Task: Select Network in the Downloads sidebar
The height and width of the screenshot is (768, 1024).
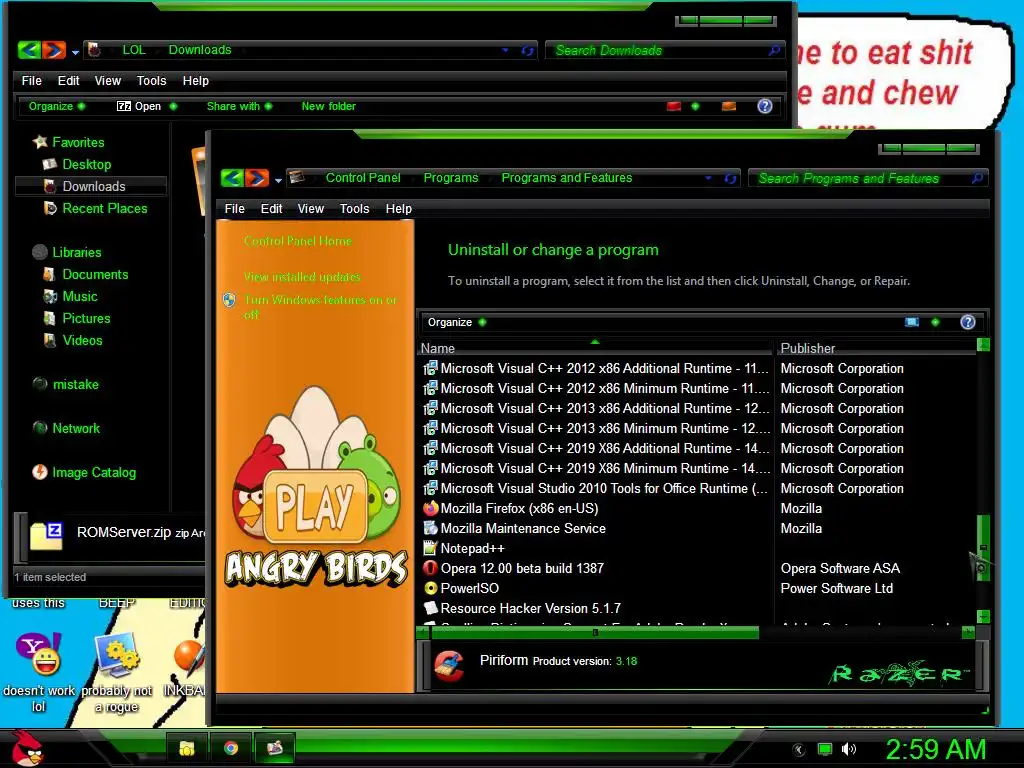Action: pyautogui.click(x=76, y=428)
